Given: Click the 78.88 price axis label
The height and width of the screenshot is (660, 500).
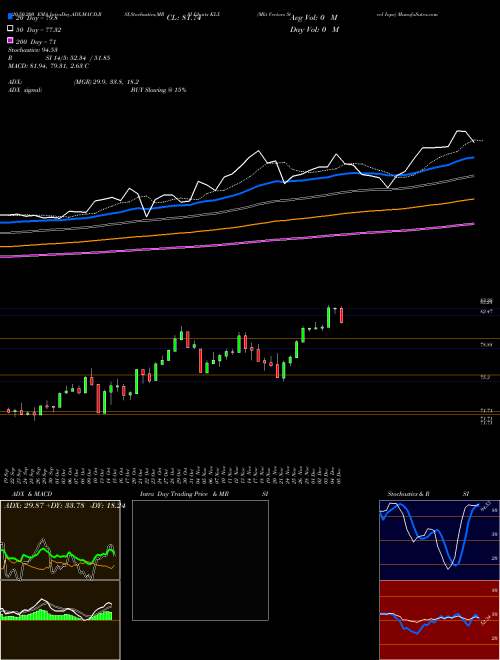Looking at the screenshot, I should click(486, 345).
